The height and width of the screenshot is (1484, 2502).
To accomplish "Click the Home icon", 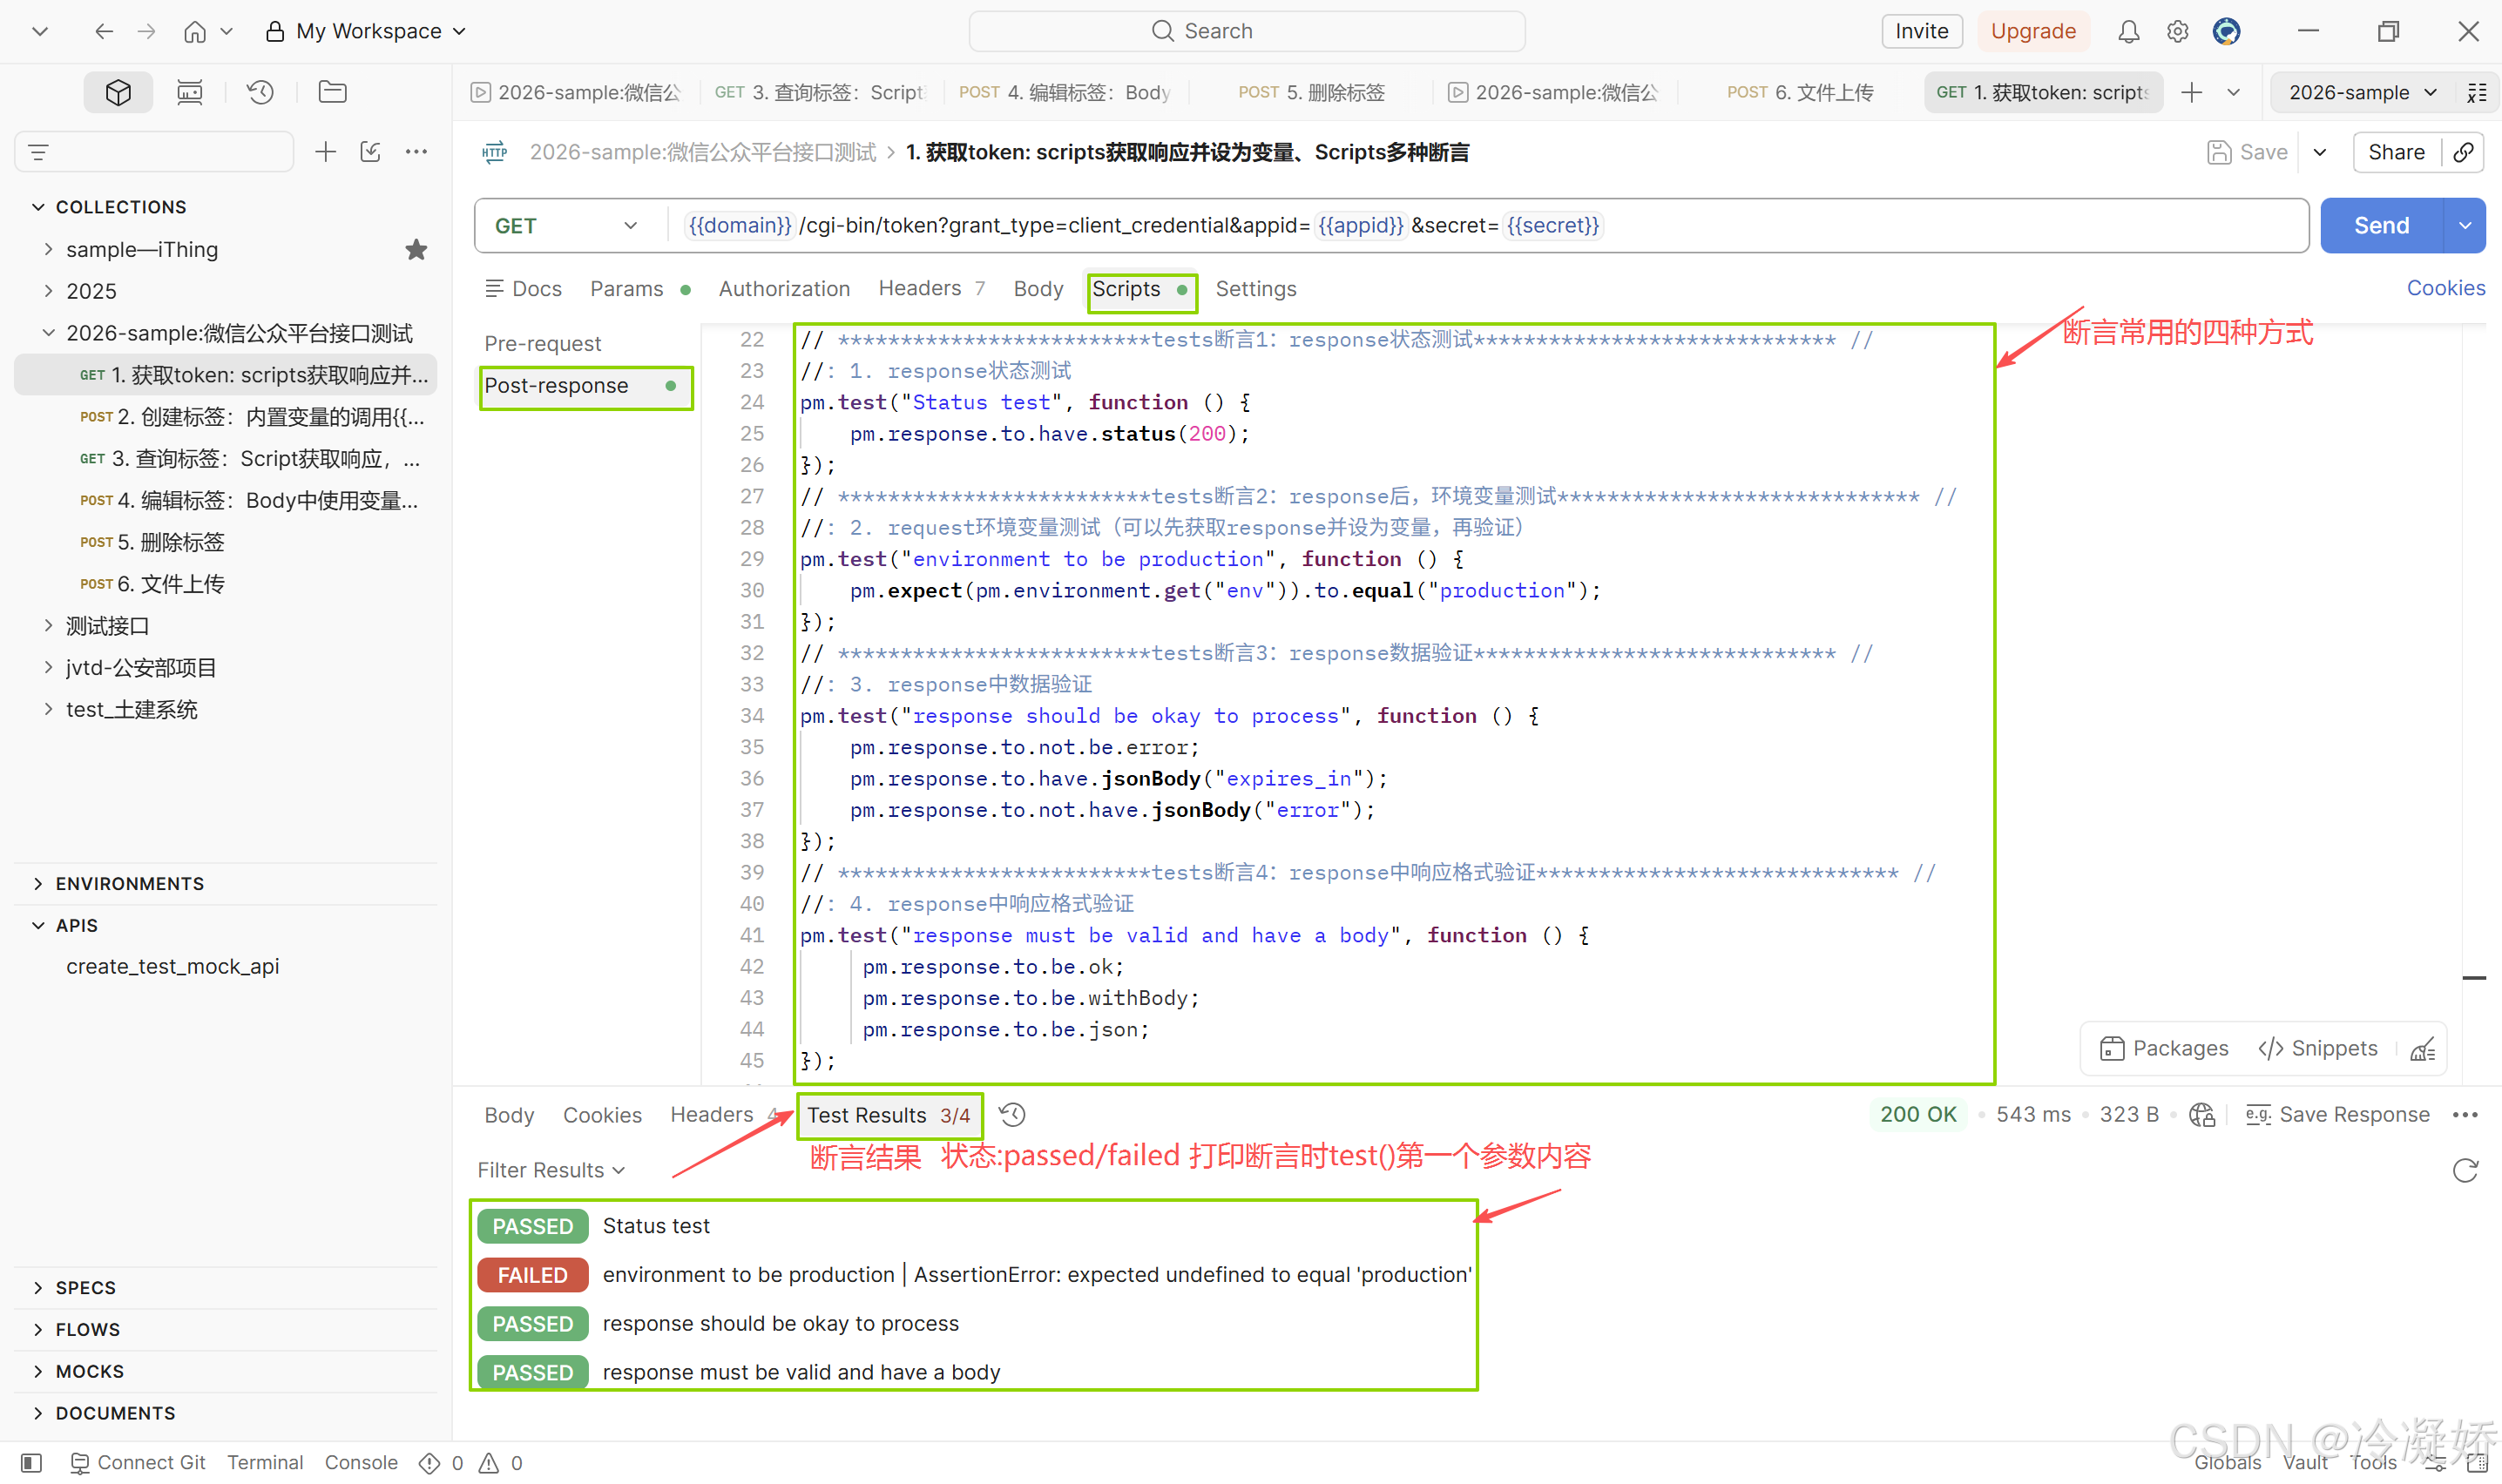I will point(195,31).
